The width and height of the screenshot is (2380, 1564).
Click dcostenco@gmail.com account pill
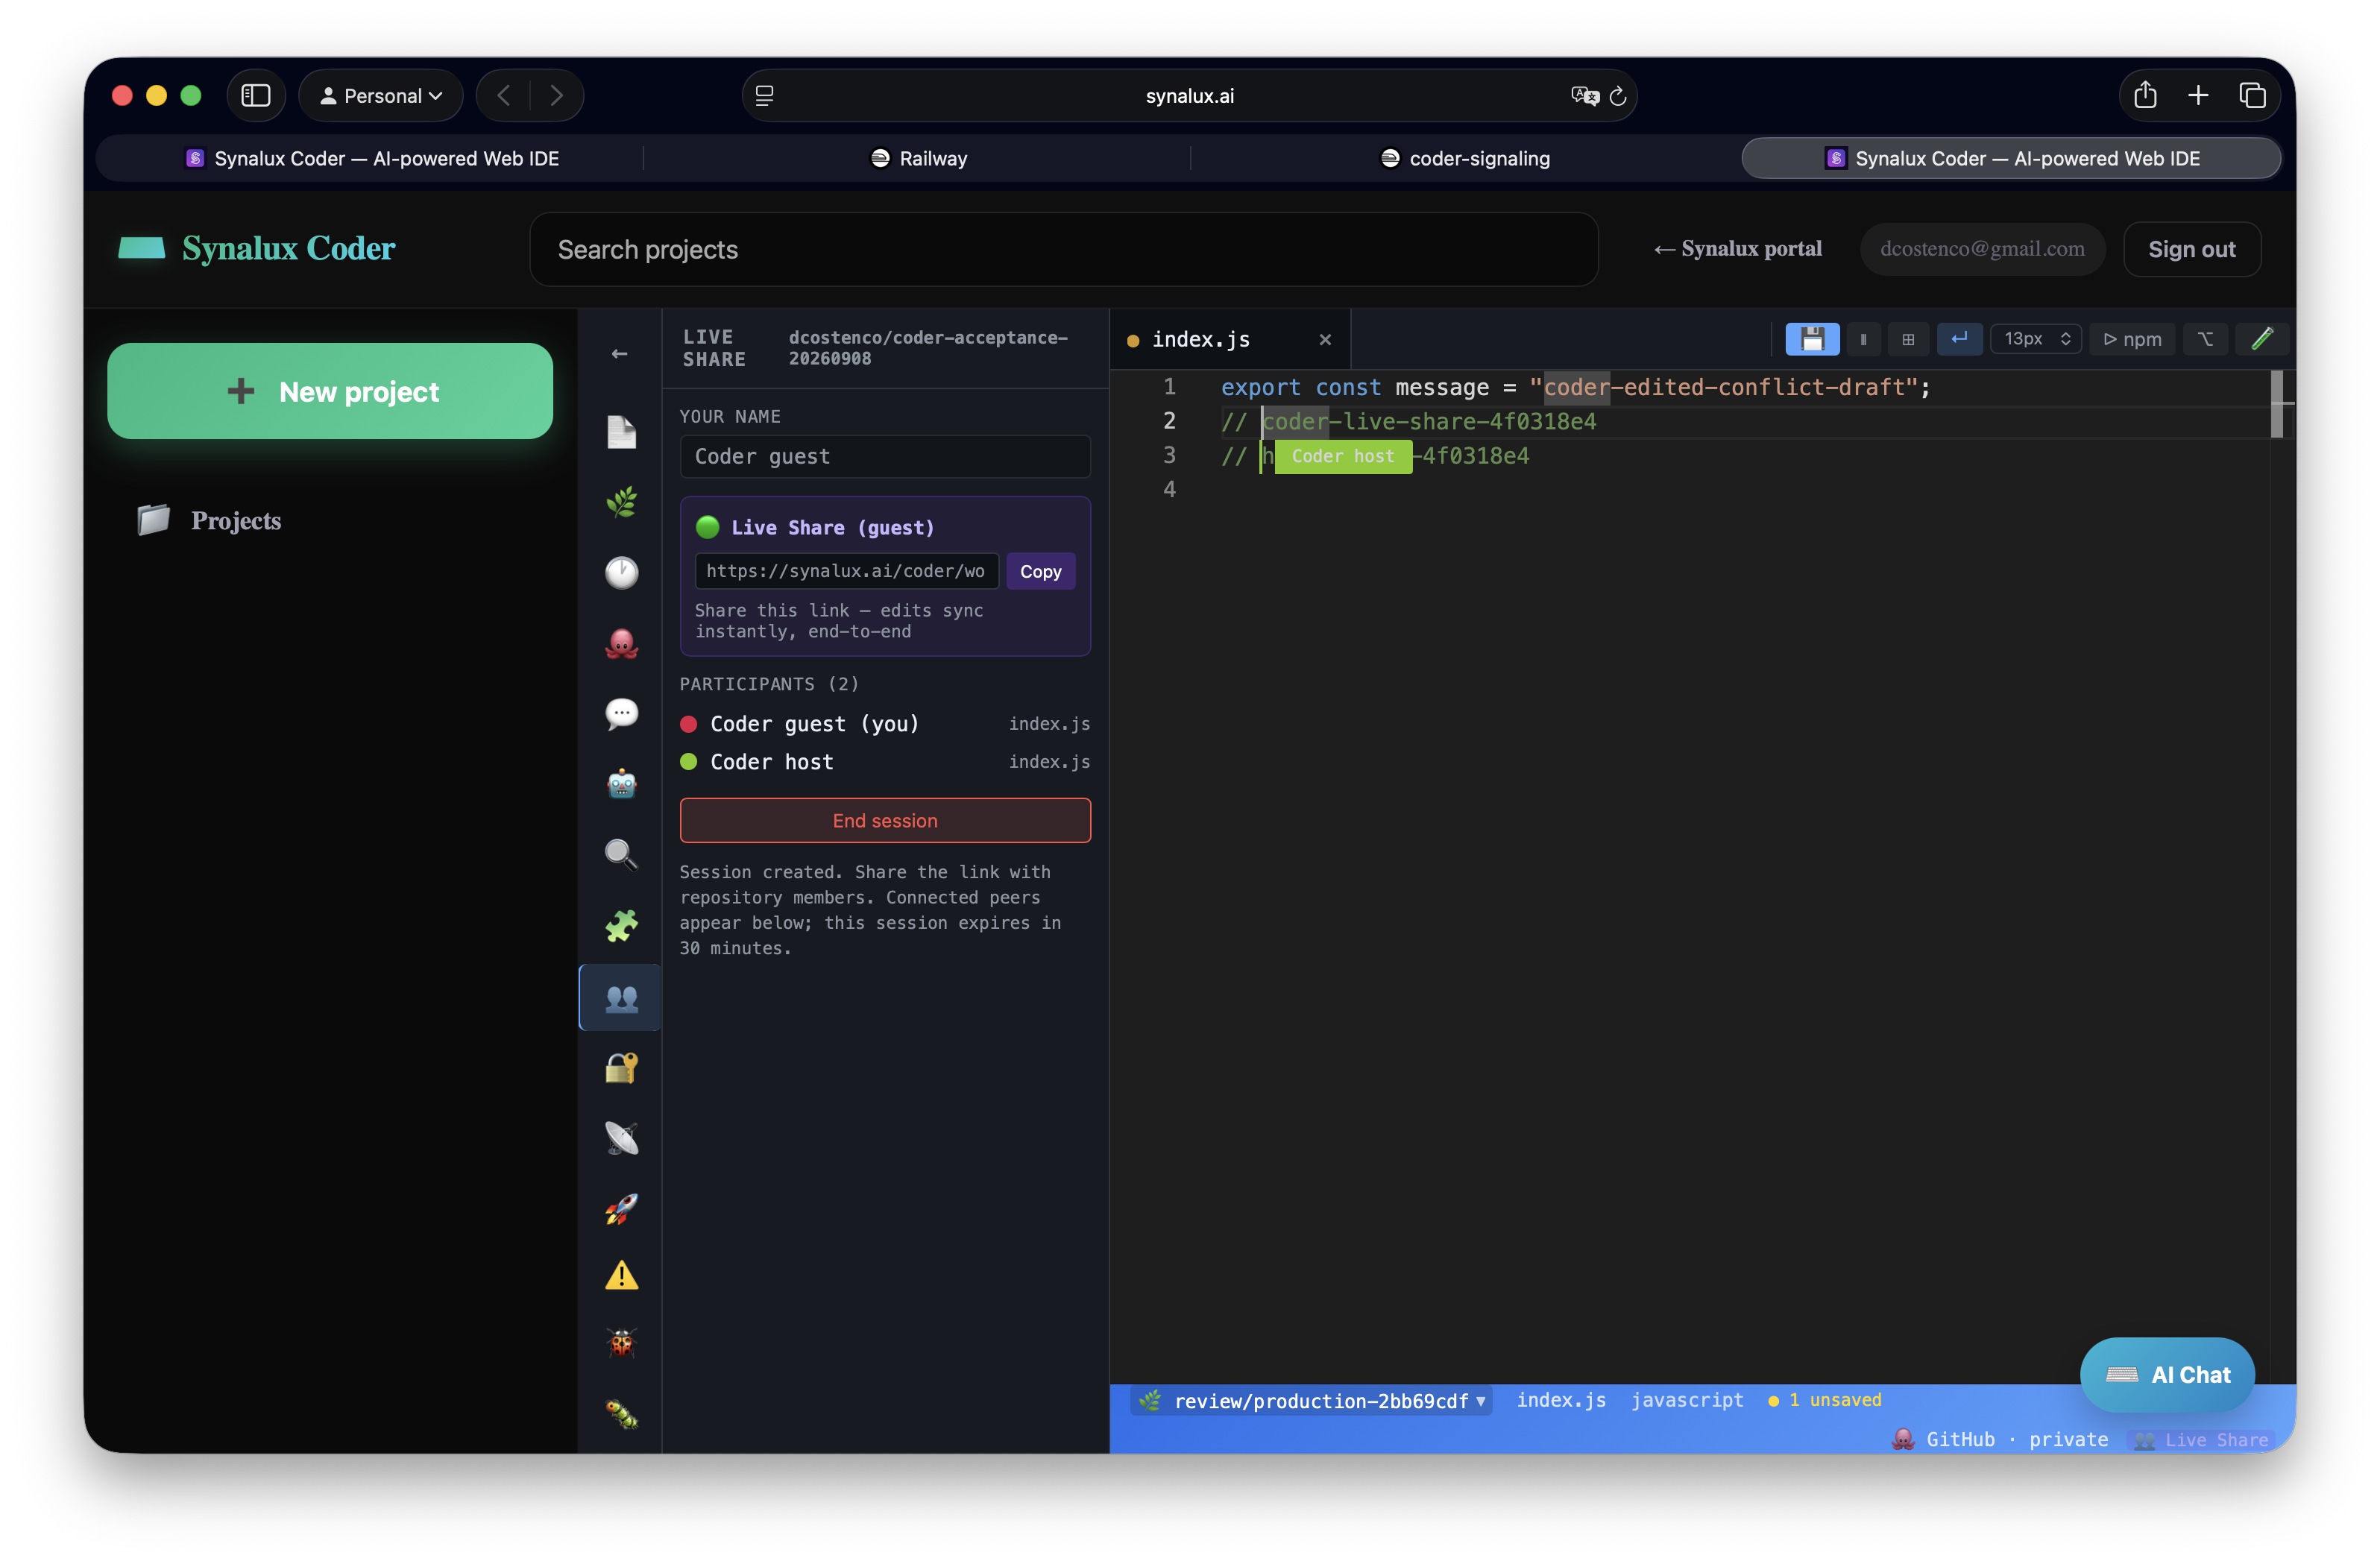tap(1982, 249)
